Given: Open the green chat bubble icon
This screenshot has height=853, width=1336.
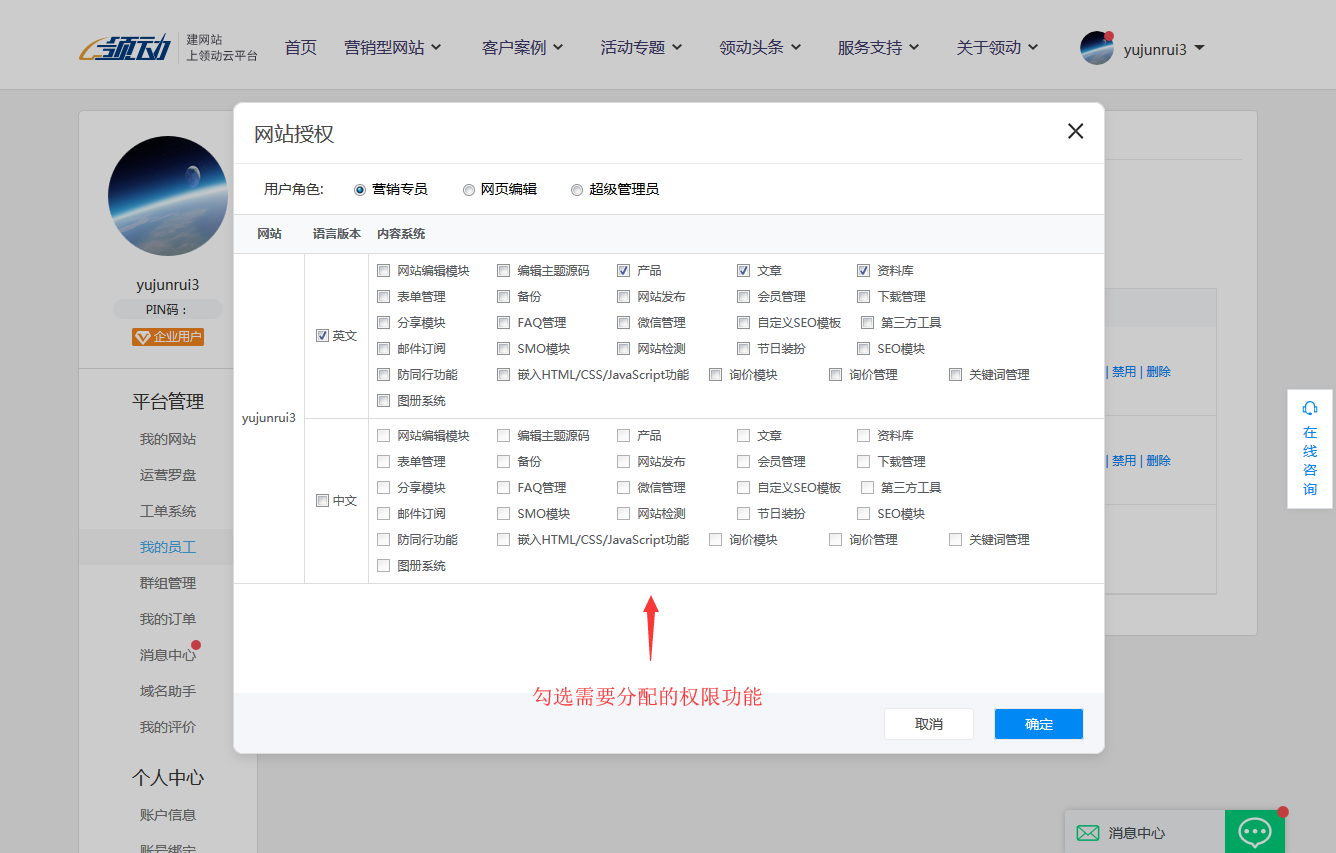Looking at the screenshot, I should tap(1255, 831).
